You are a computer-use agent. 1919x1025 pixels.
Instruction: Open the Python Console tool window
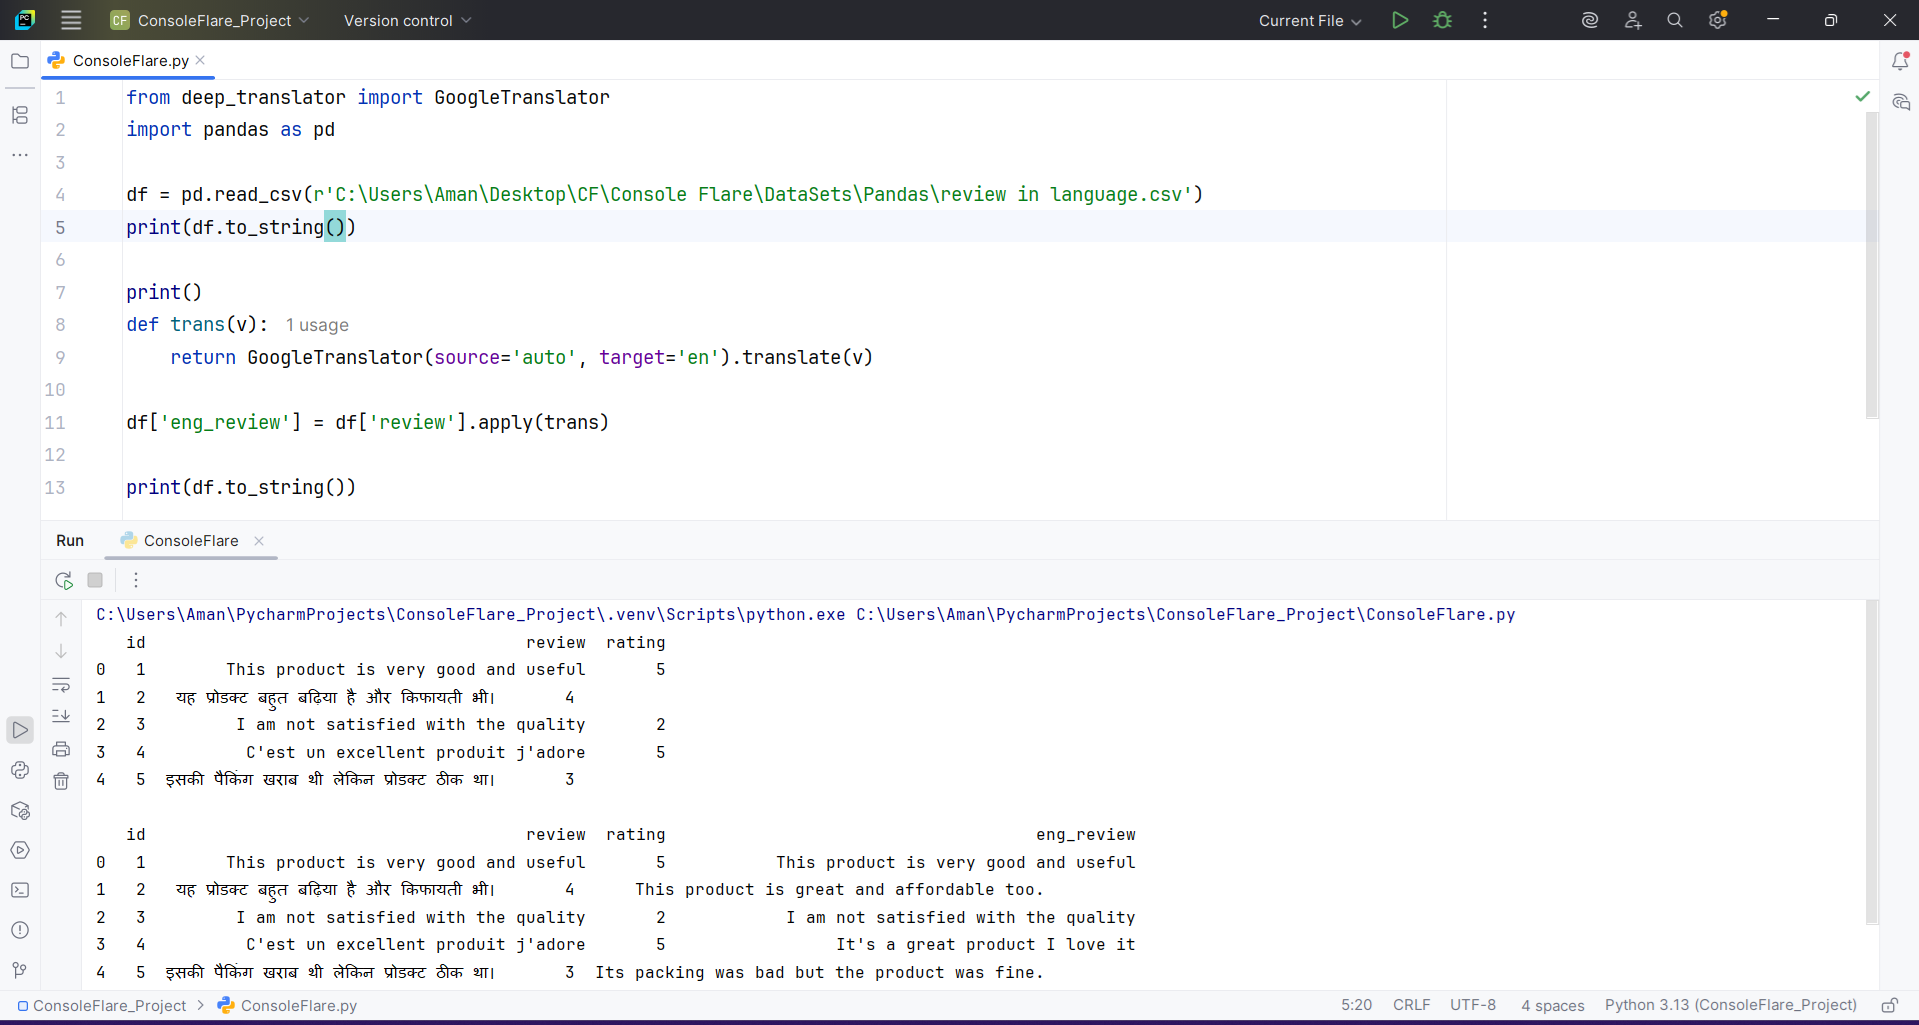[x=20, y=770]
